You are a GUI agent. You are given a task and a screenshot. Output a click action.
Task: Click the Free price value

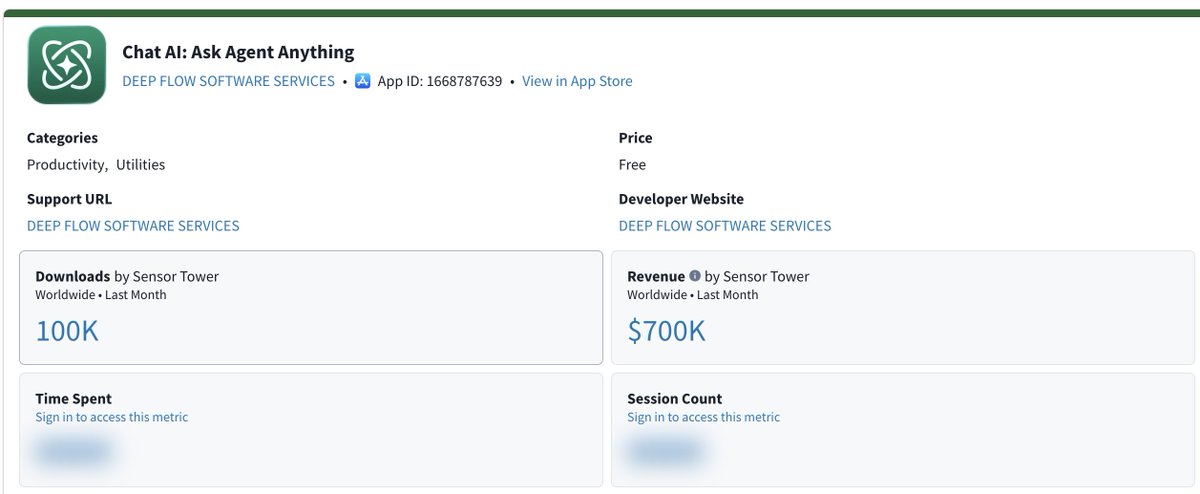632,164
